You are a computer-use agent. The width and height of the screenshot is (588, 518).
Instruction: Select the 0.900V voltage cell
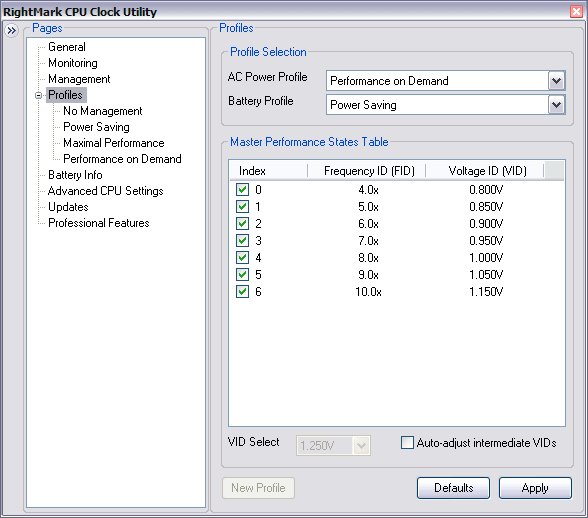tap(486, 224)
